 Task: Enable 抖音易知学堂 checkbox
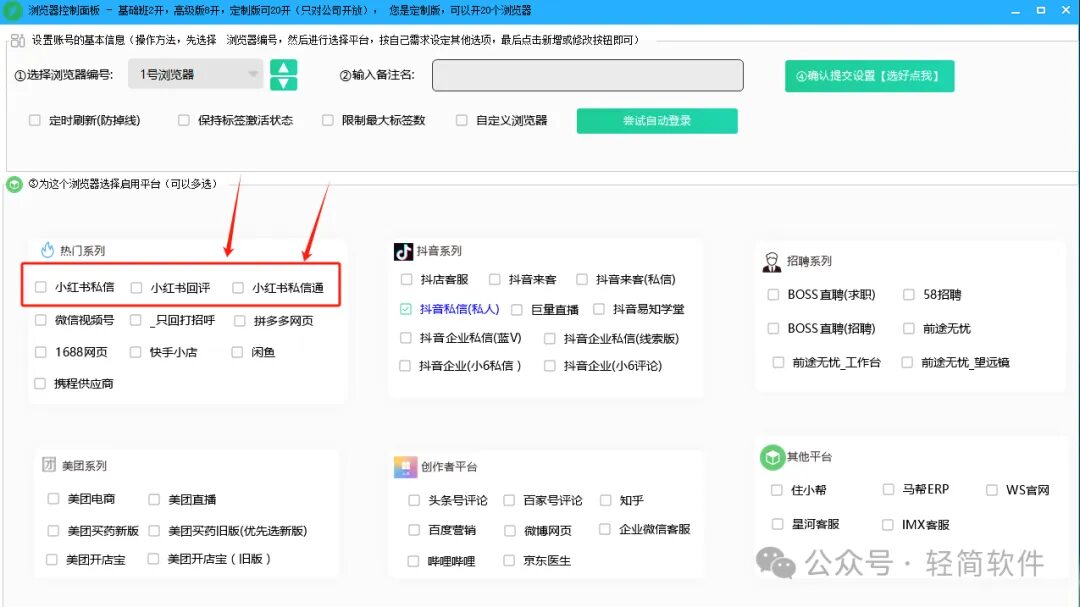click(x=599, y=309)
